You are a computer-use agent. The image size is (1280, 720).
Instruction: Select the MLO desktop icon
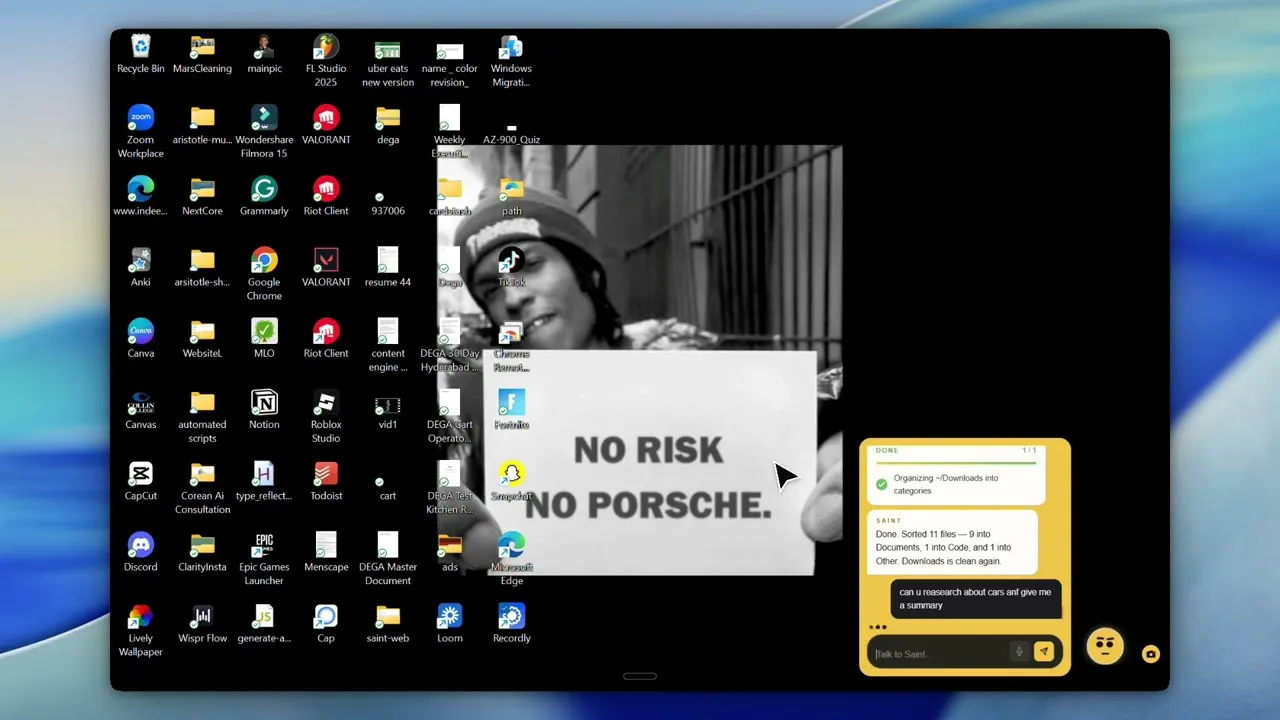click(x=264, y=338)
